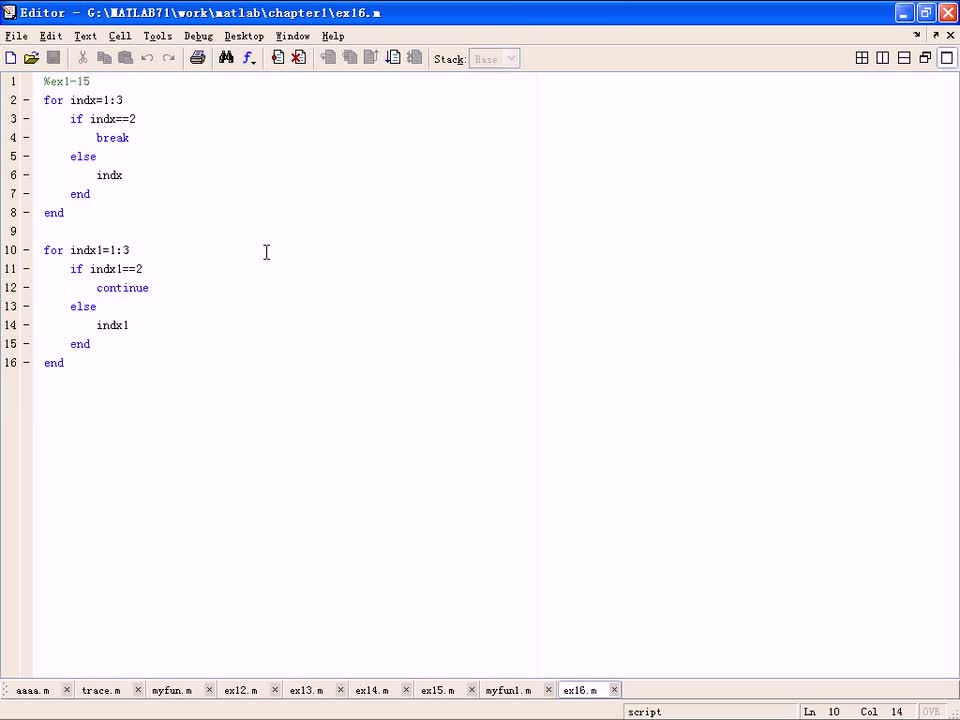
Task: Close the ex15.m tab
Action: point(471,690)
